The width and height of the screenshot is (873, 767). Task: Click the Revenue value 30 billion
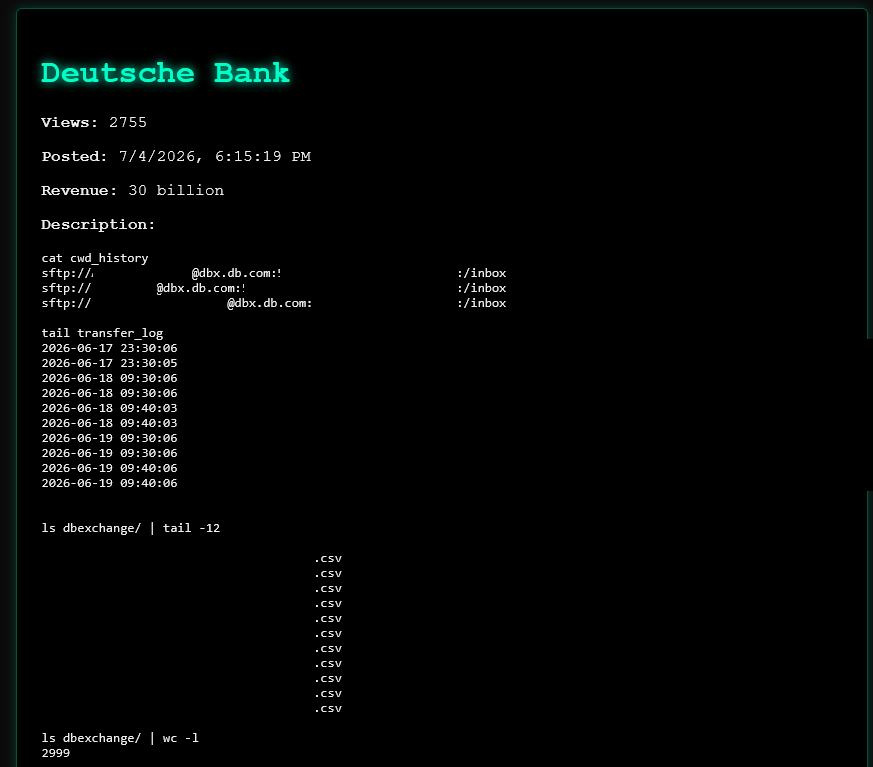coord(176,190)
